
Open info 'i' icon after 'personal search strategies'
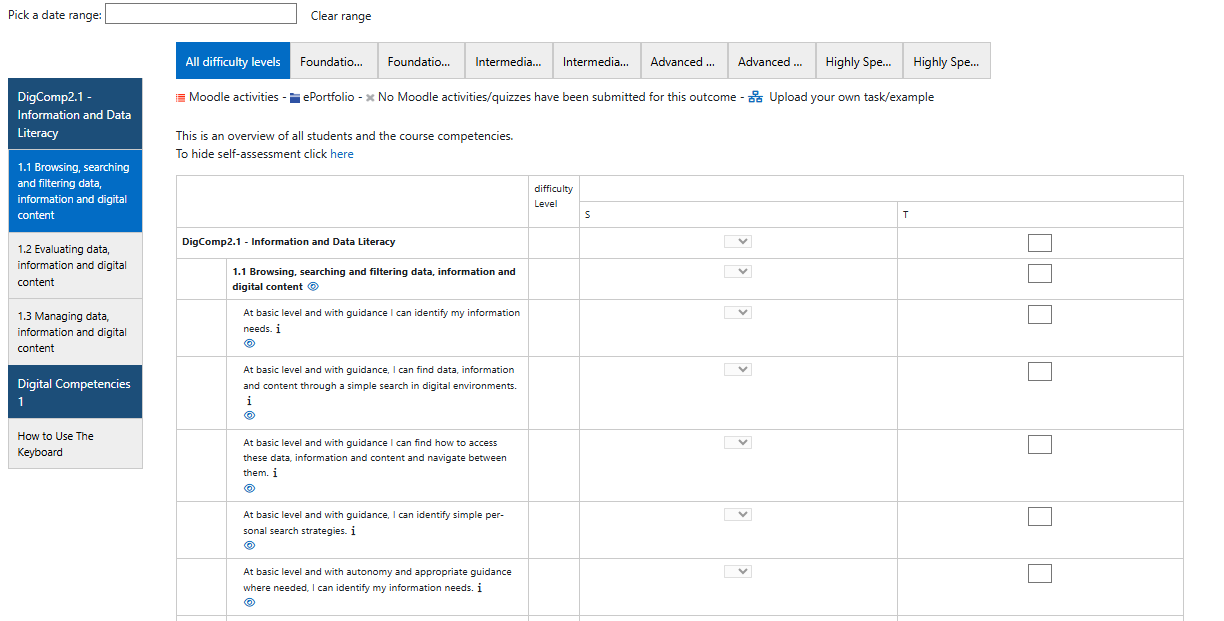353,531
